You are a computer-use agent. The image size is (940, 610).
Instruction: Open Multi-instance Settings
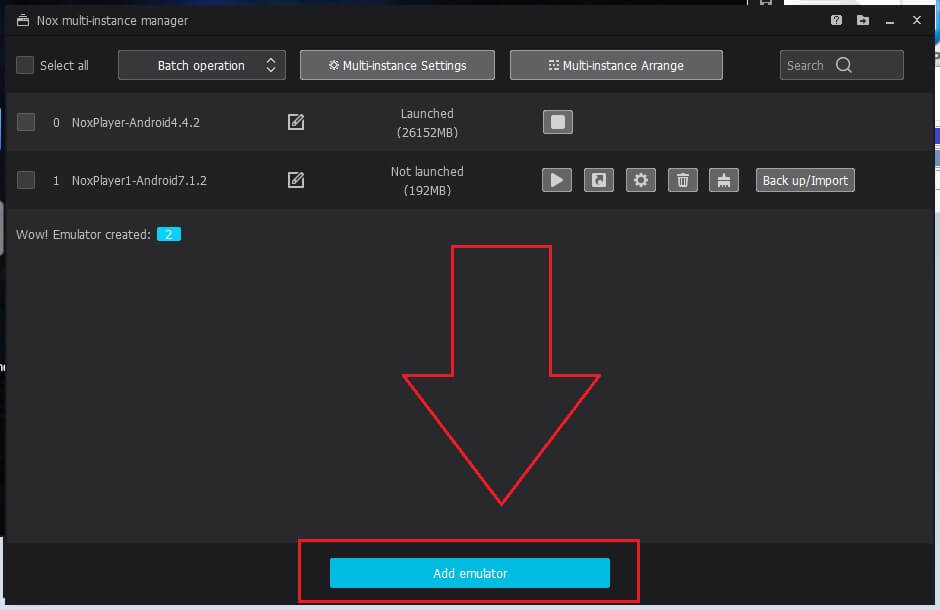[397, 65]
